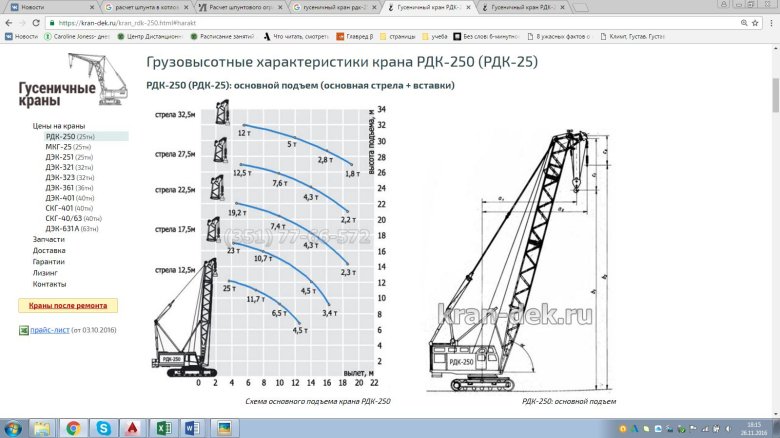
Task: Open the МКГ-25 crane page link
Action: [60, 146]
